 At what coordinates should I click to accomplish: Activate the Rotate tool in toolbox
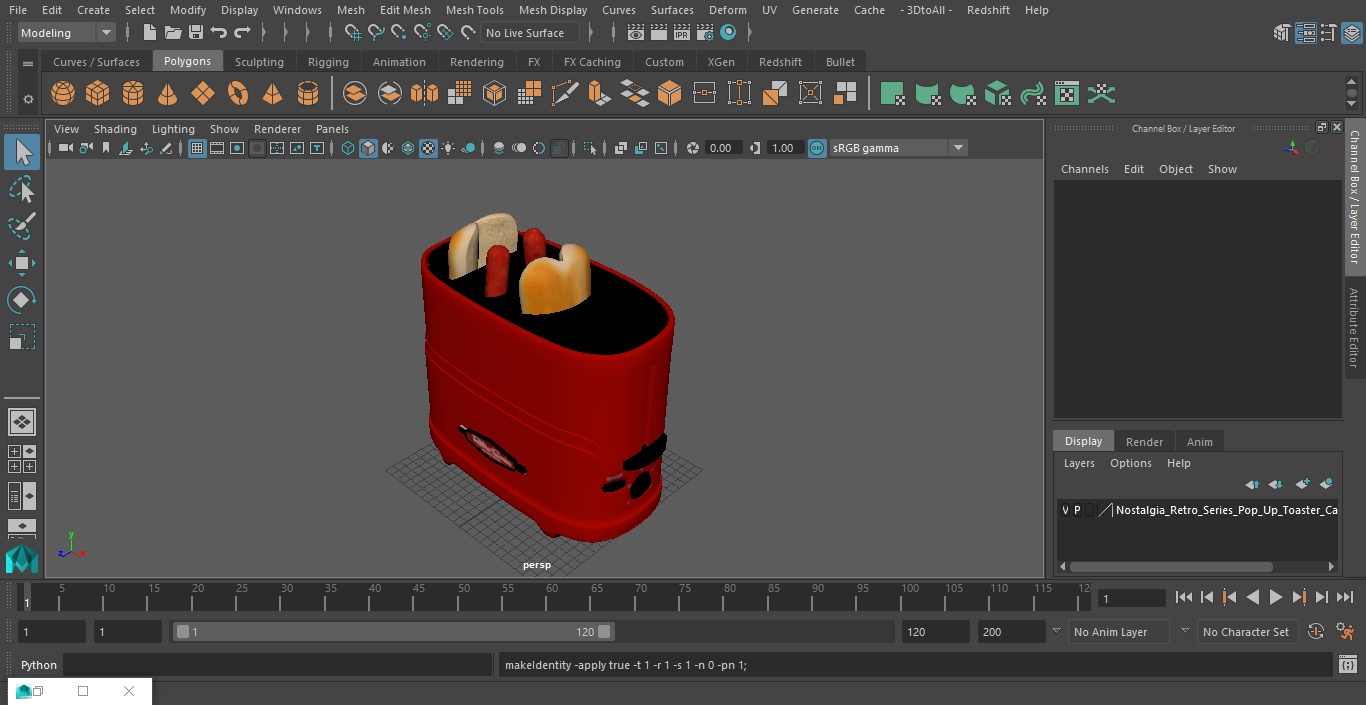tap(22, 300)
